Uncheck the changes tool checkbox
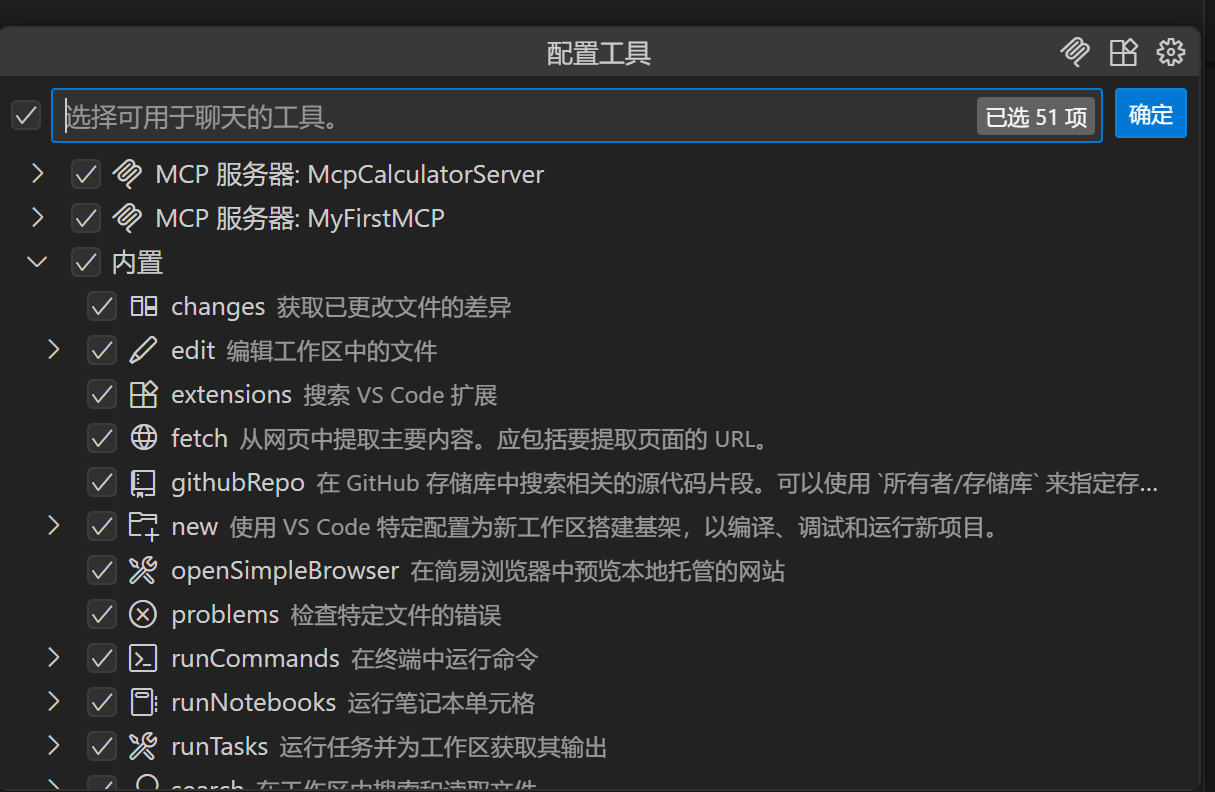This screenshot has height=792, width=1215. coord(102,306)
